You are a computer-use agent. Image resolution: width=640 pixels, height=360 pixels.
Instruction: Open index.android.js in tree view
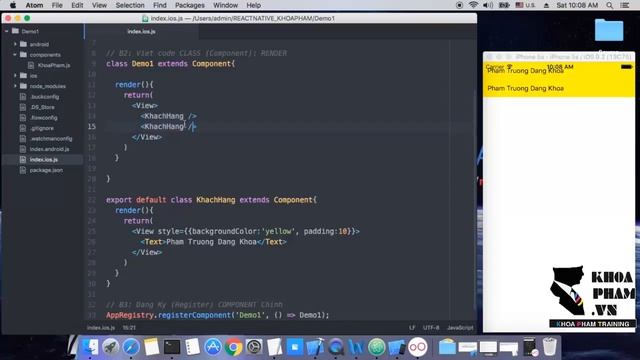pos(49,149)
